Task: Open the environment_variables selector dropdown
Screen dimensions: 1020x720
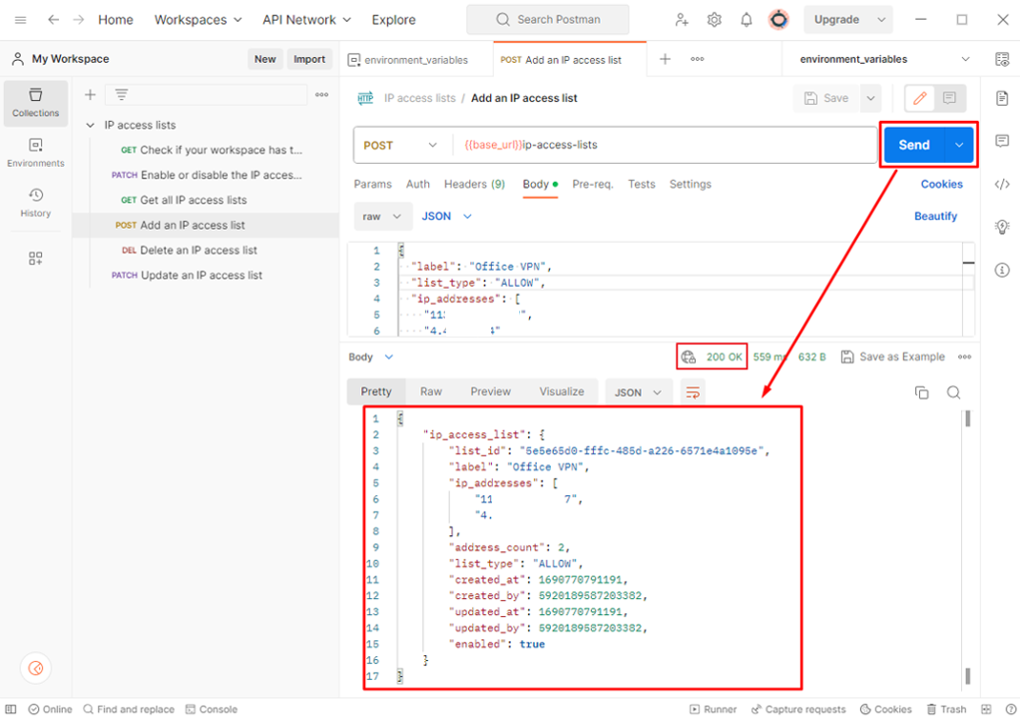Action: point(884,60)
